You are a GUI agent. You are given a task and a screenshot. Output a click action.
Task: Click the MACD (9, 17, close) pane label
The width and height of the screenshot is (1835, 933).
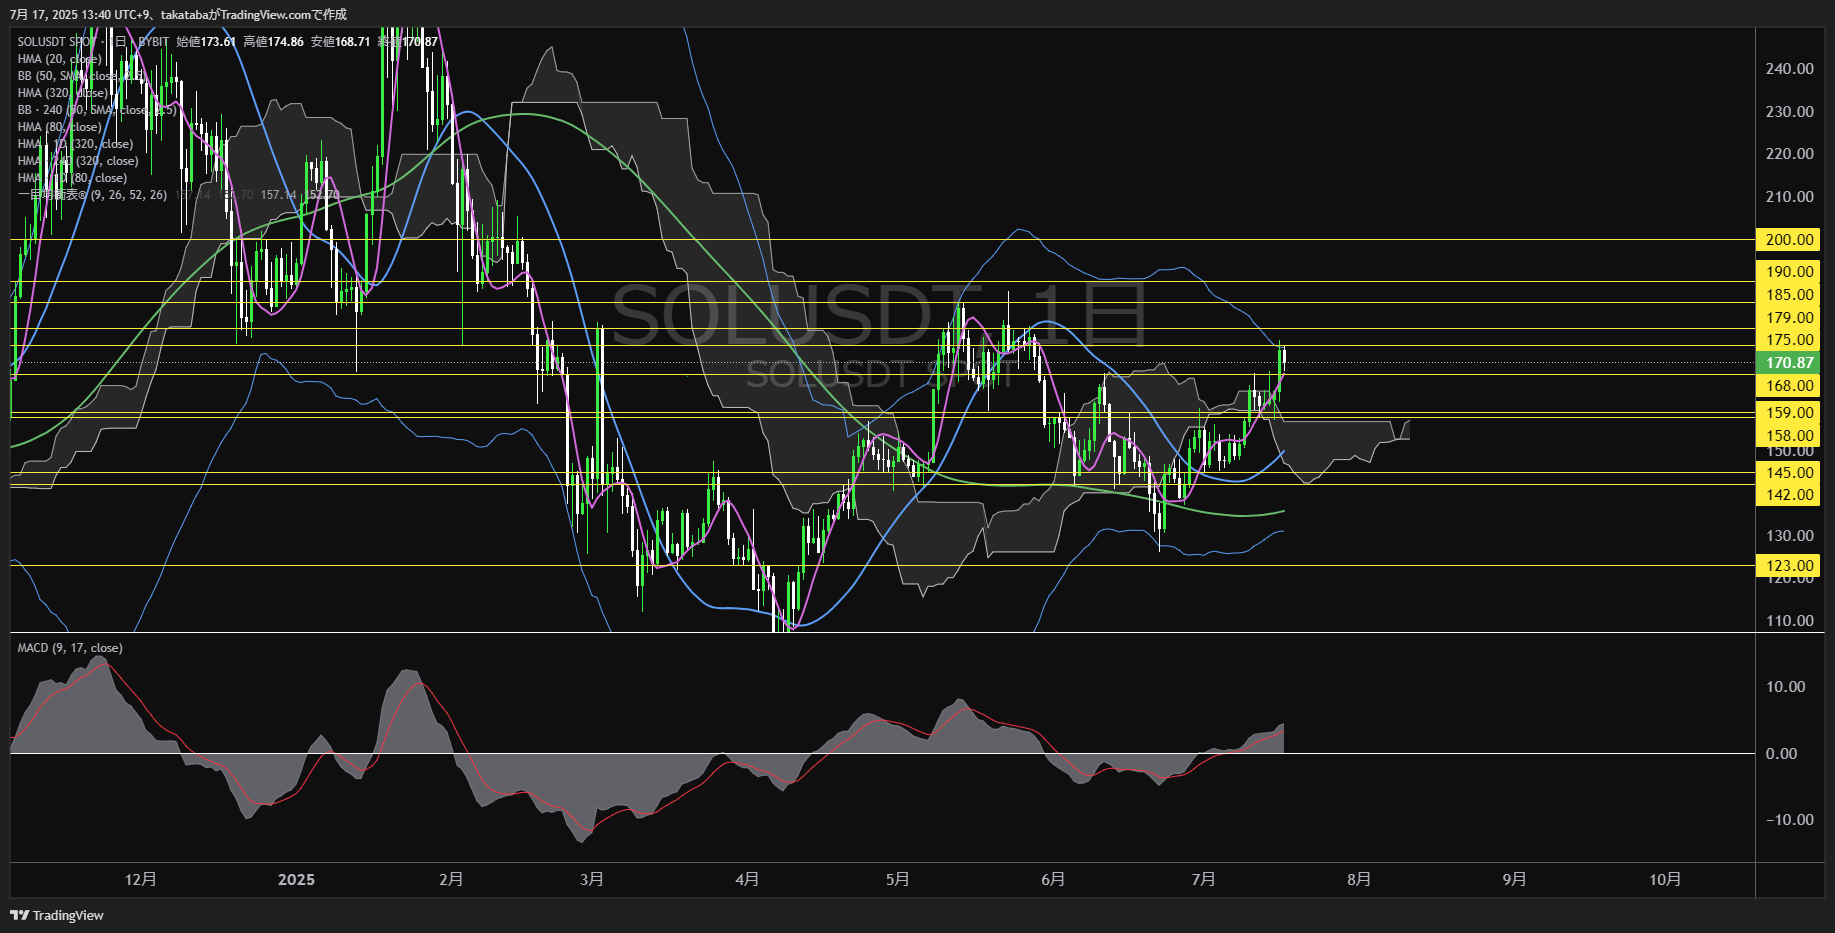[70, 648]
